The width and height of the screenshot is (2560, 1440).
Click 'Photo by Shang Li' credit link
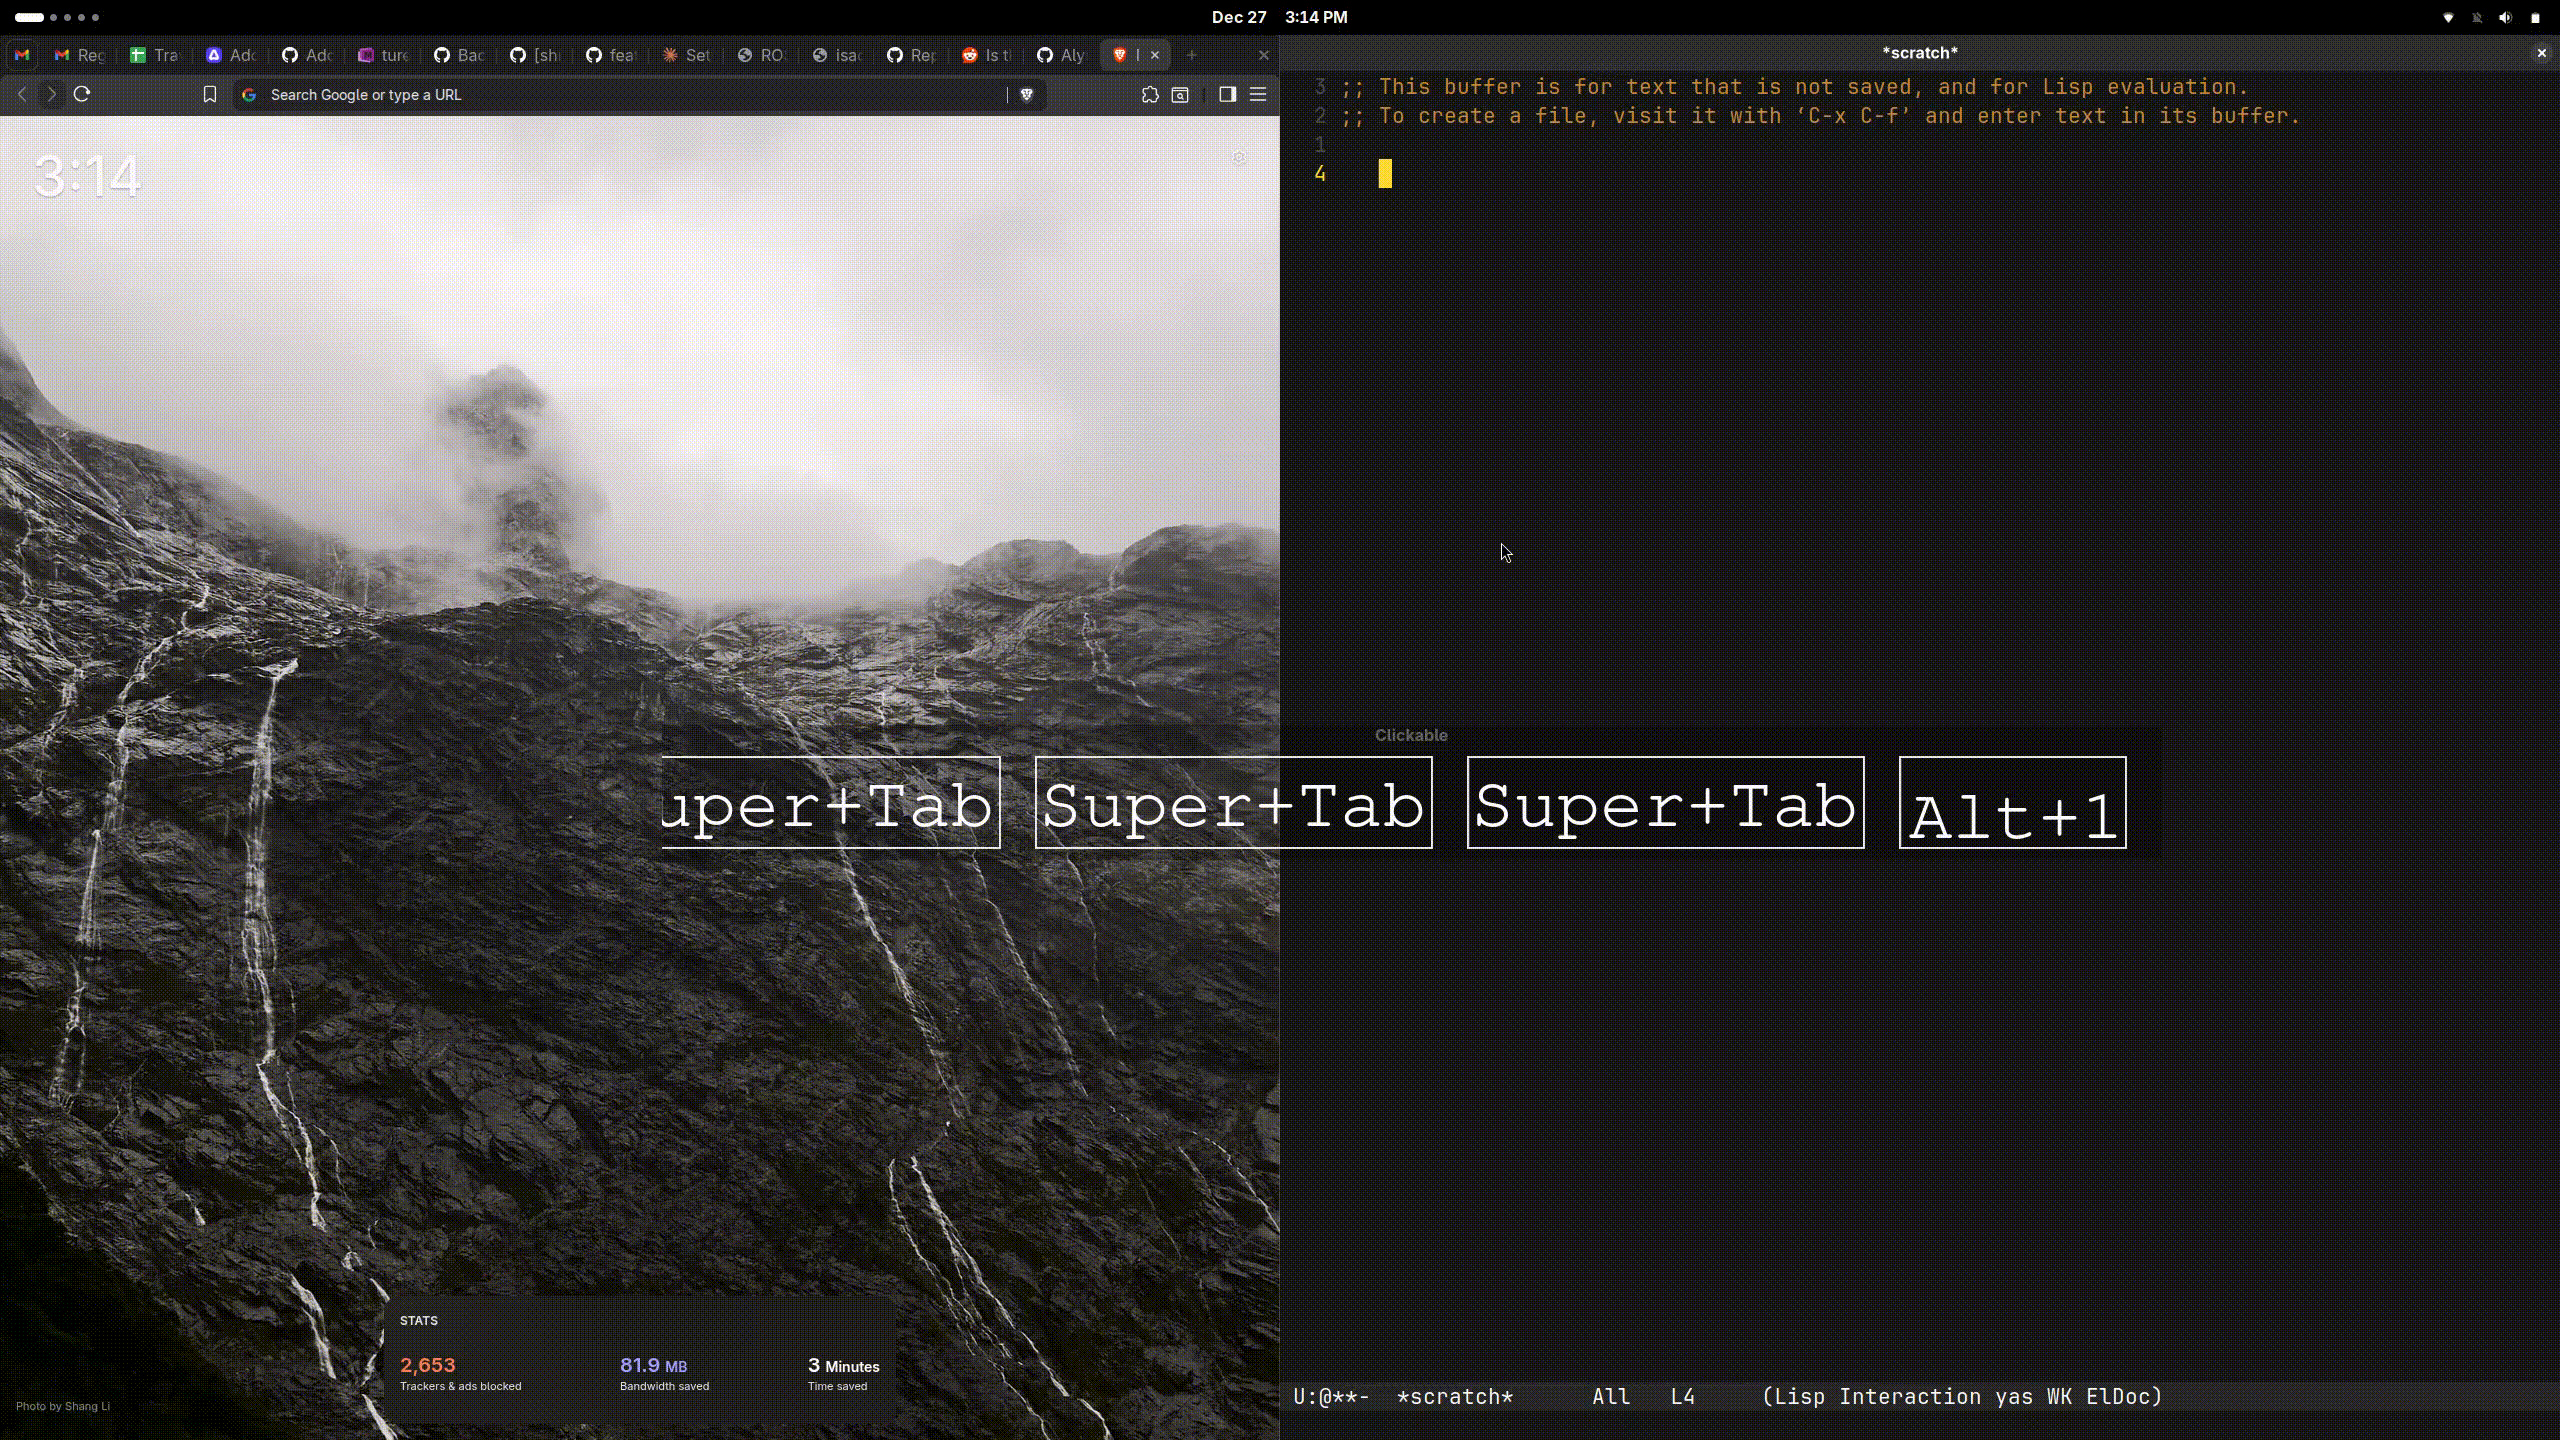[x=63, y=1406]
